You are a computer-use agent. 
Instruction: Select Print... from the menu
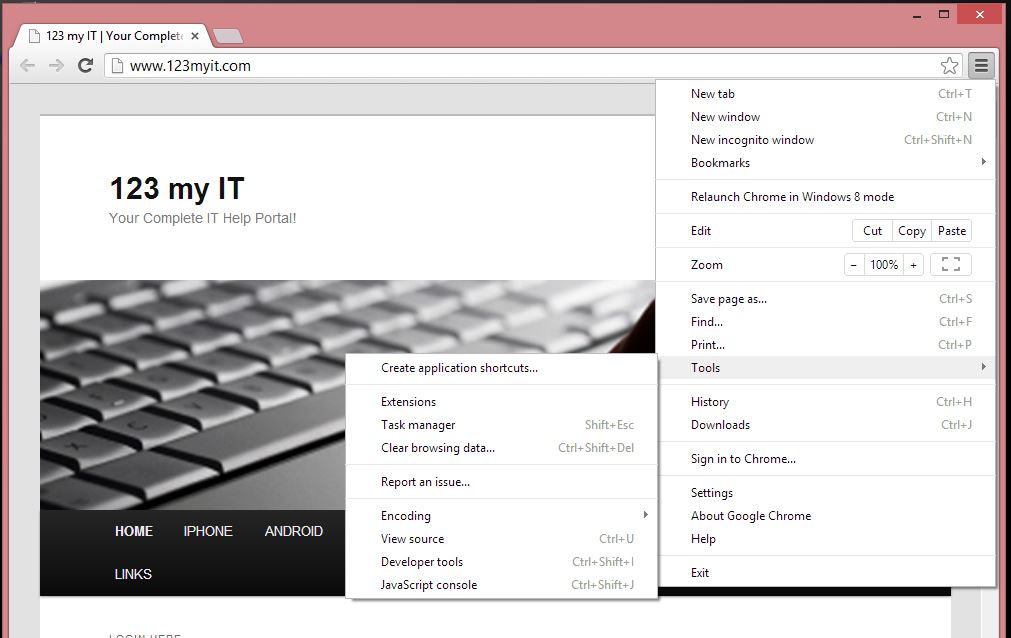826,344
